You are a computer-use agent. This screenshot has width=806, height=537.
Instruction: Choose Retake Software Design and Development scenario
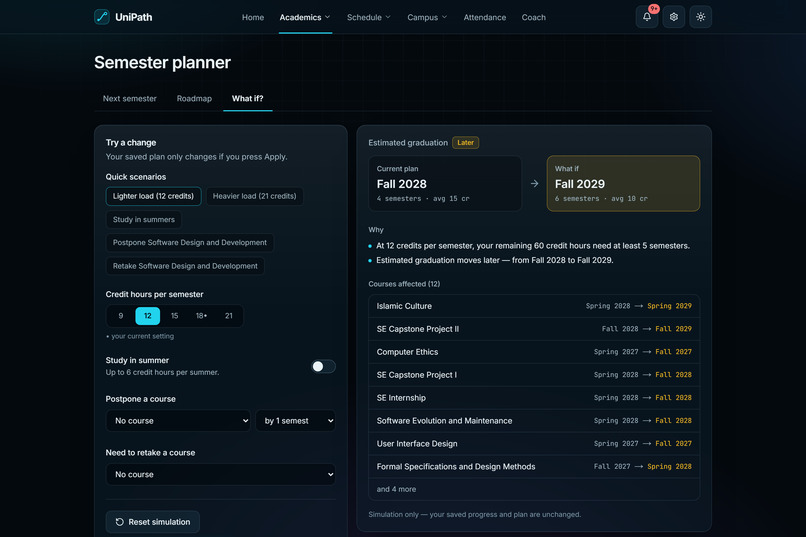click(x=185, y=266)
